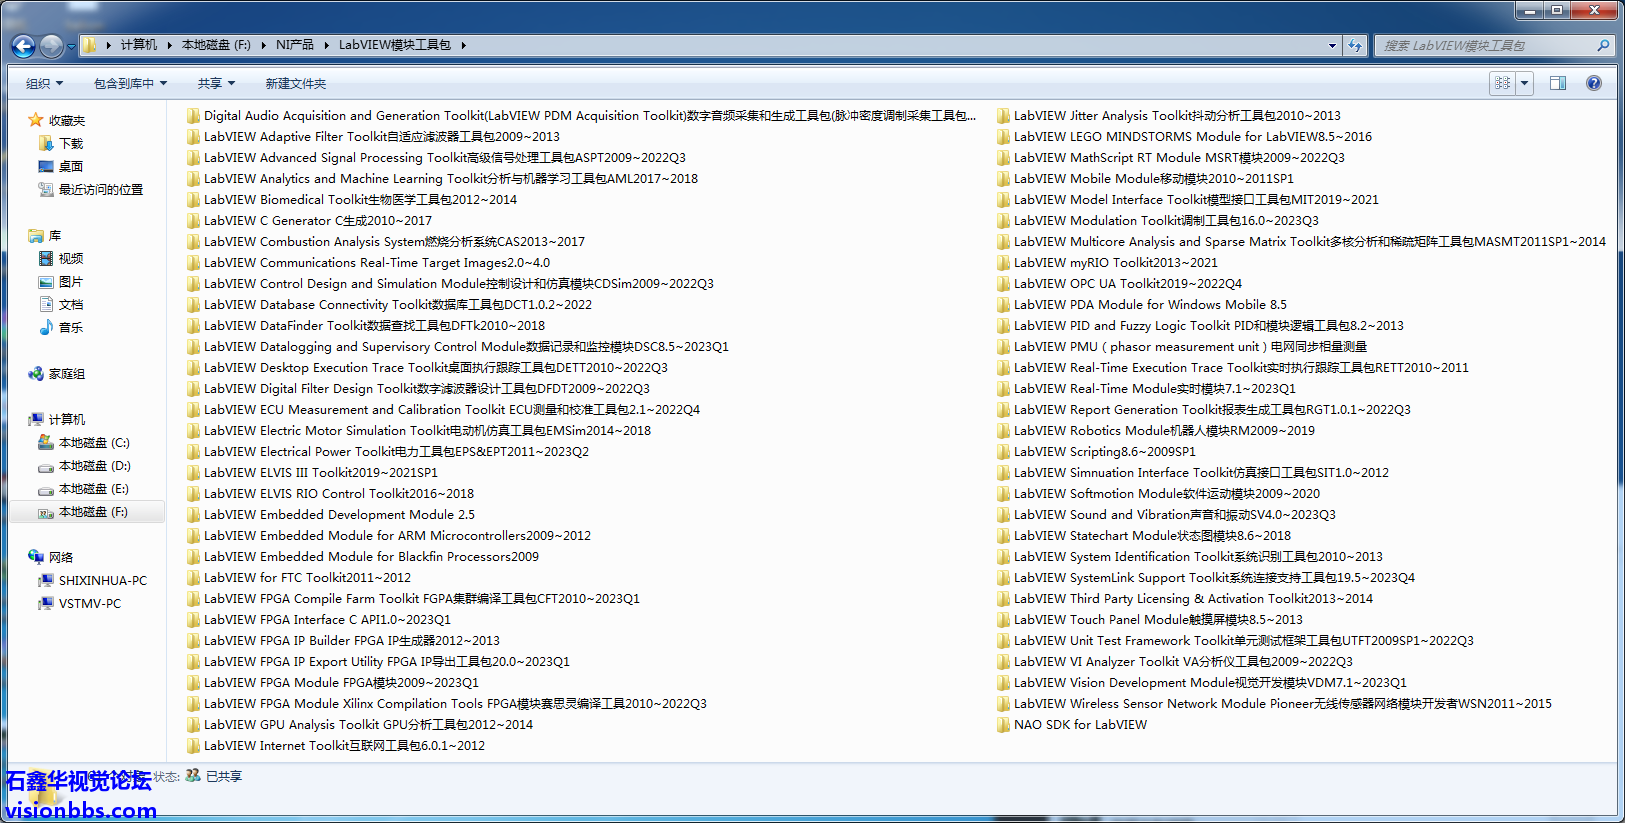Select LabVIEW LEGO MINDSTORMS Module folder icon
The image size is (1625, 823).
pyautogui.click(x=1004, y=136)
